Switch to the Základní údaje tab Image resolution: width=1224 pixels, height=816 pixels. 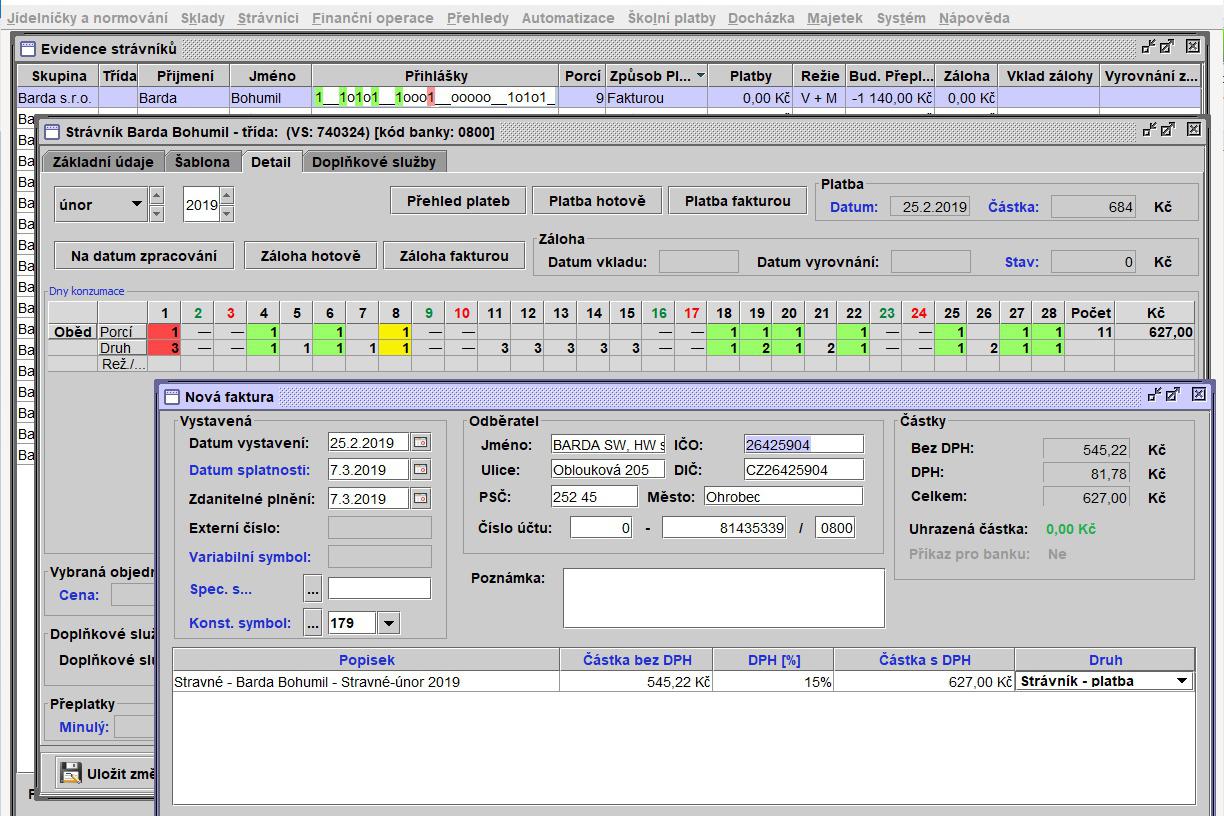pyautogui.click(x=103, y=162)
